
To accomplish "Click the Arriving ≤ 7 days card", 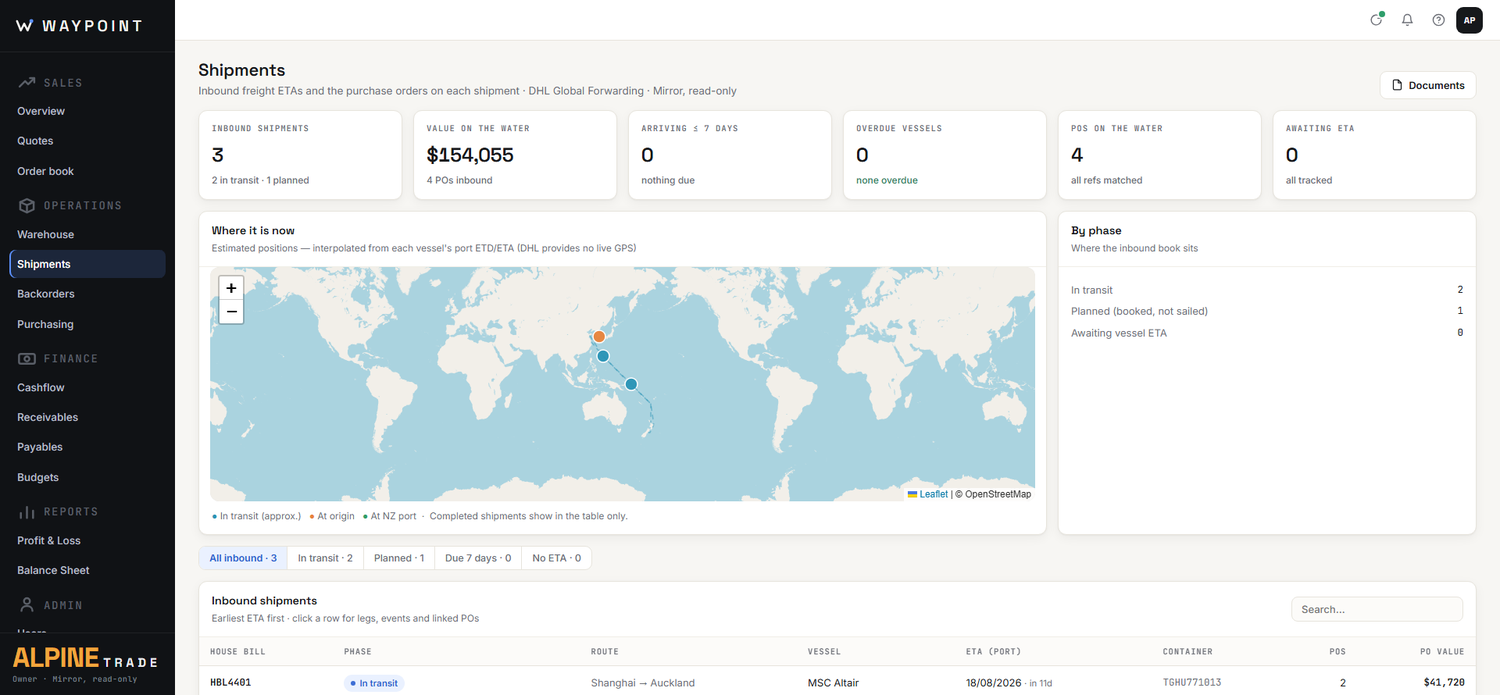I will pyautogui.click(x=730, y=155).
